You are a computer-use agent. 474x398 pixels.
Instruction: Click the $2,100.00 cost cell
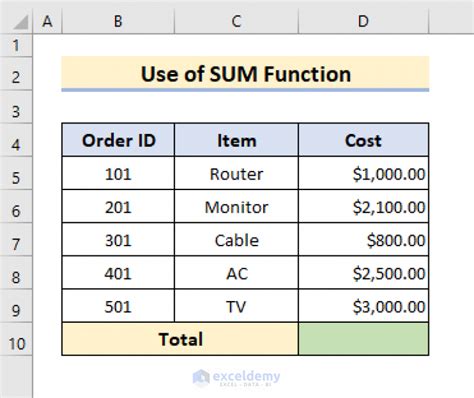tap(363, 206)
